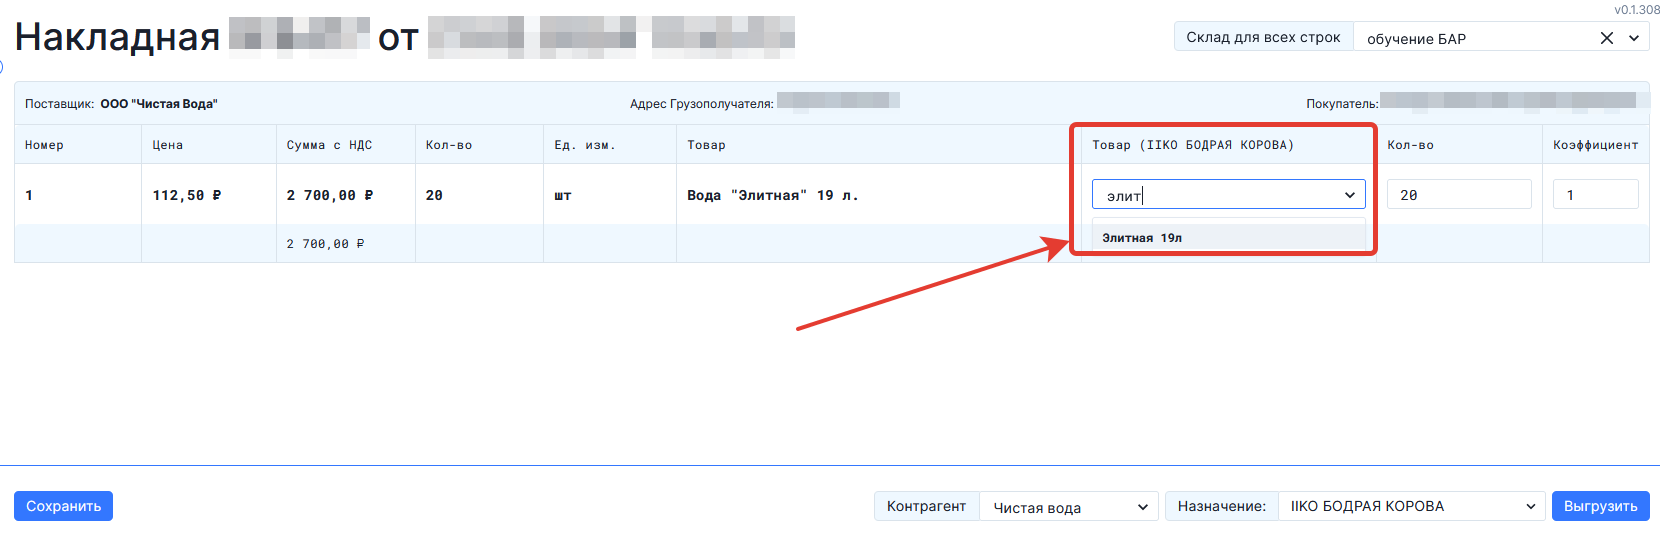
Task: Clear the 'обучение БАР' warehouse selection
Action: click(1606, 38)
